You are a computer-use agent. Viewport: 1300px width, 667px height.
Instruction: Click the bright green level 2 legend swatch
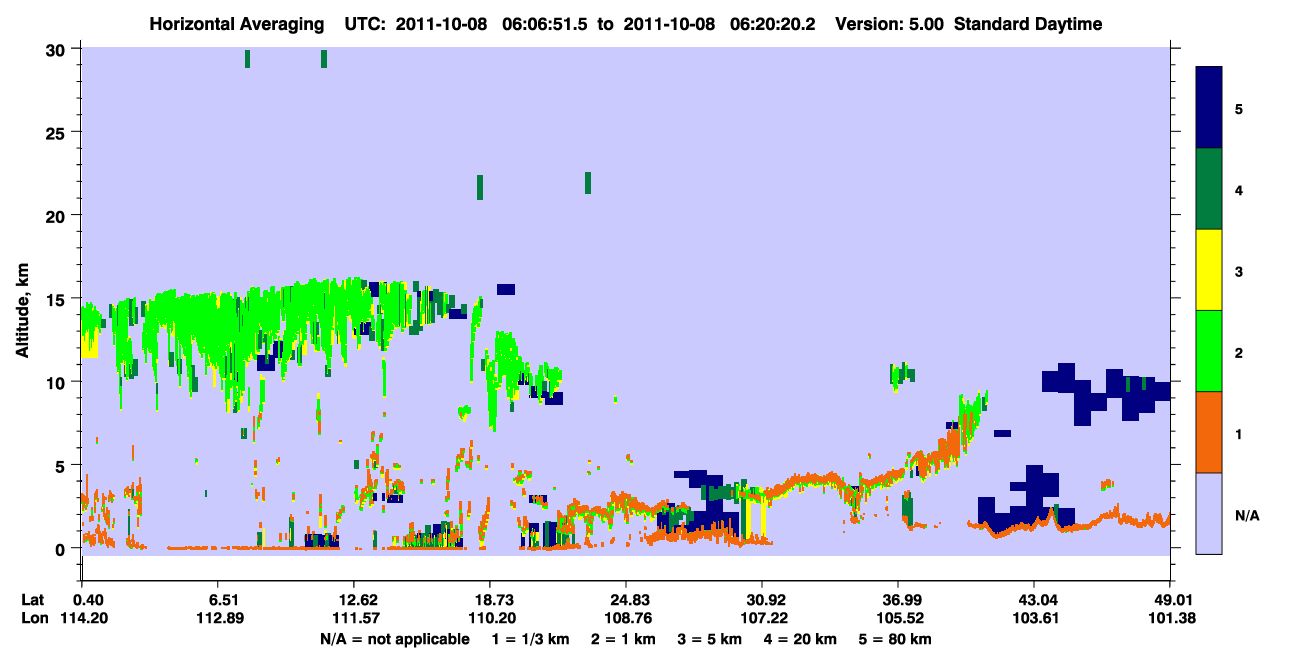pos(1209,351)
